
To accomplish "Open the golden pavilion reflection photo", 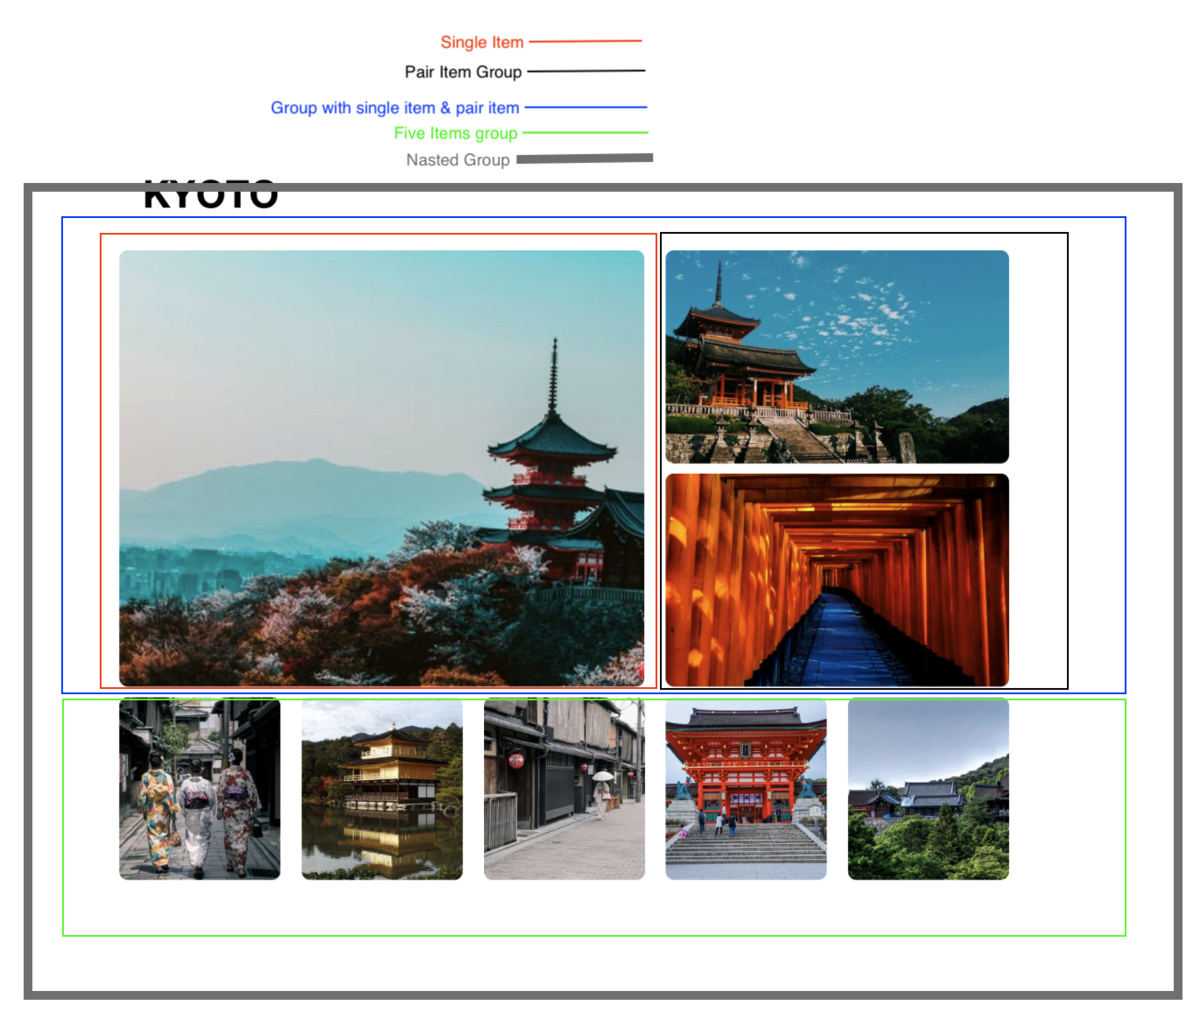I will (382, 789).
